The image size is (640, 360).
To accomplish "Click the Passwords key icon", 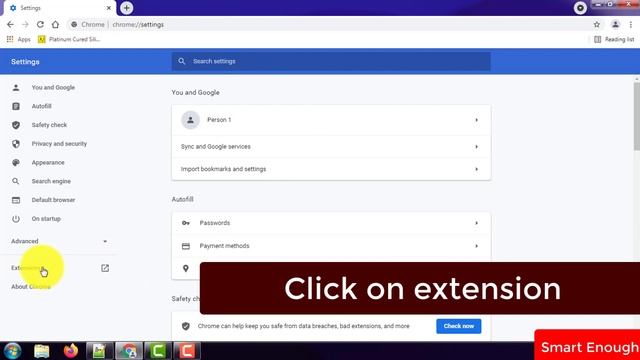I will pos(186,223).
